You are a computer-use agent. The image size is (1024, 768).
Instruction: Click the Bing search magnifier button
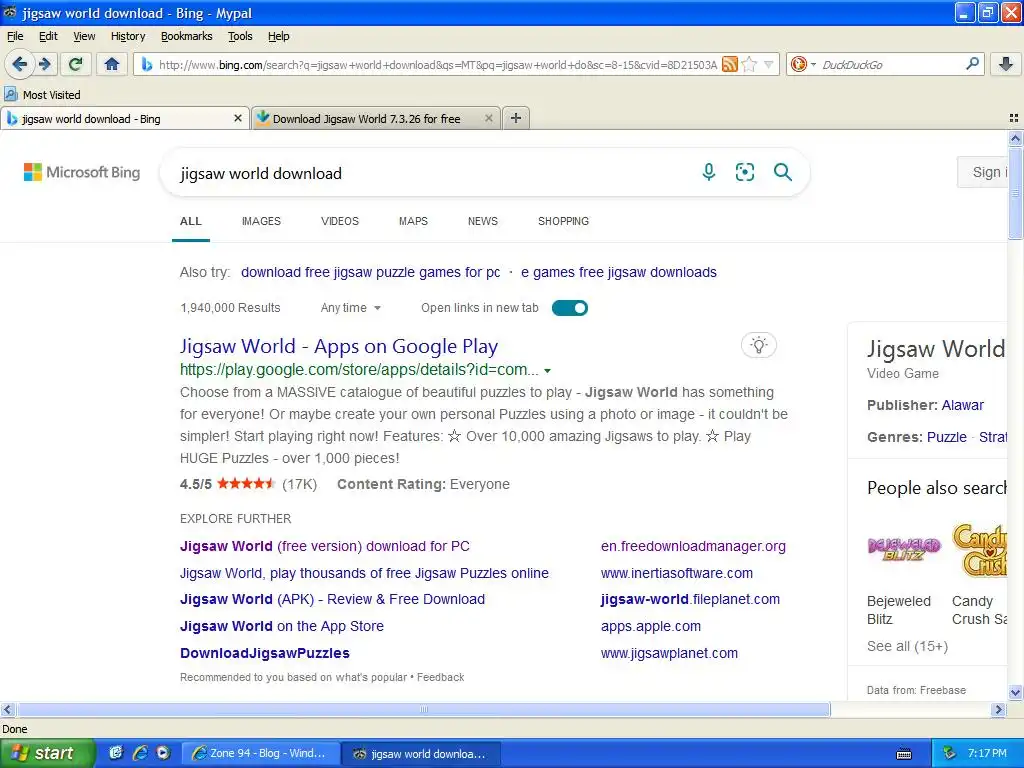(782, 172)
